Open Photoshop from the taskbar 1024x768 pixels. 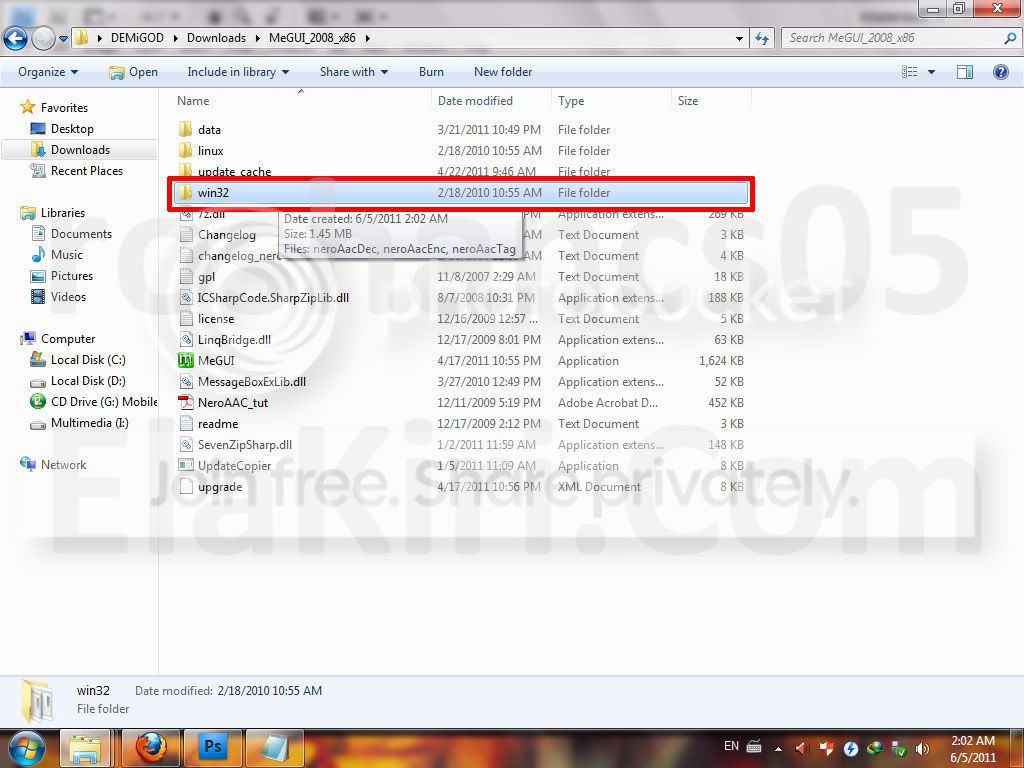pyautogui.click(x=213, y=748)
